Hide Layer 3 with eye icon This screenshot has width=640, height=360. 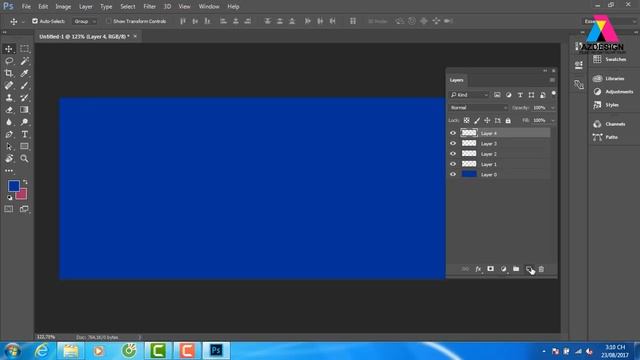point(453,143)
